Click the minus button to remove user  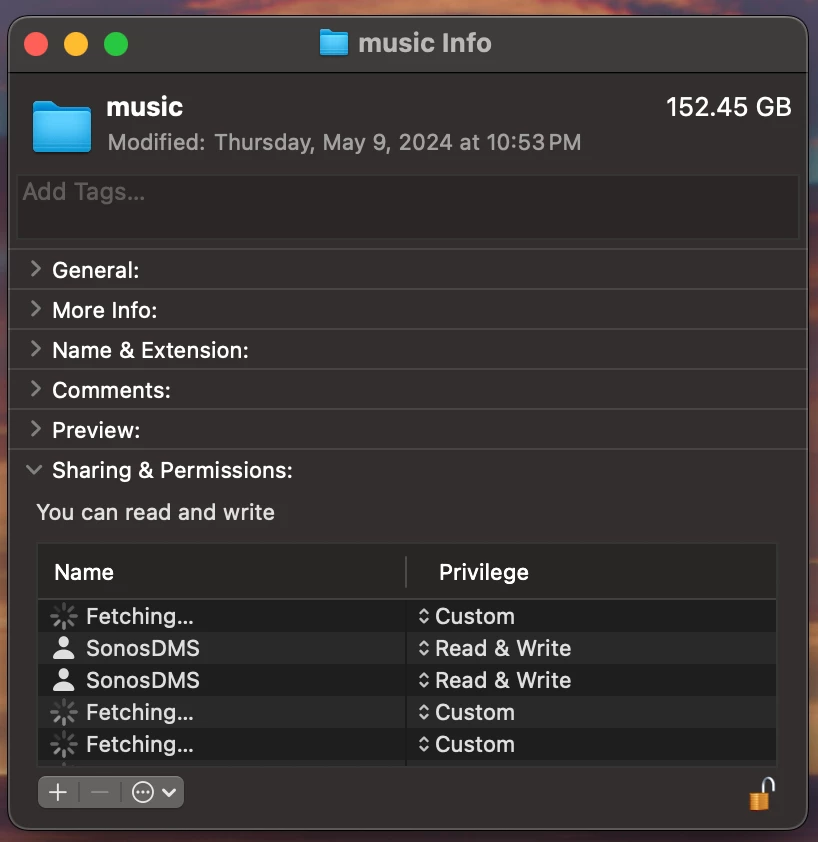[100, 793]
